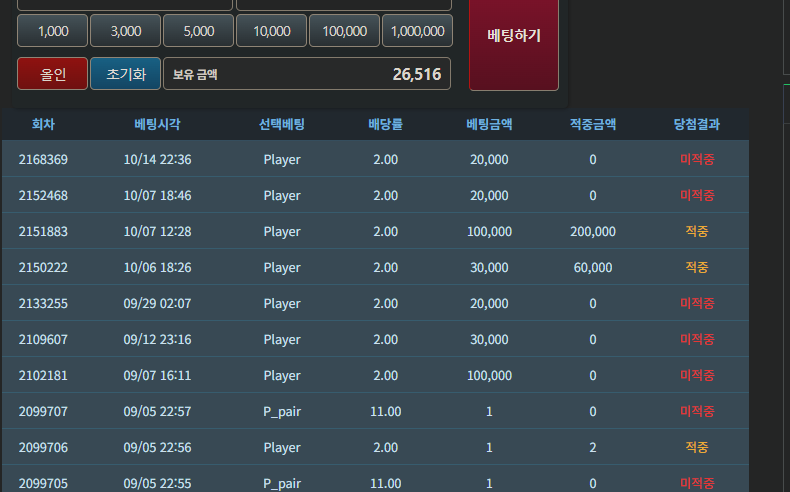Click 미적중 result in row 2133255
The image size is (790, 492).
[x=697, y=304]
